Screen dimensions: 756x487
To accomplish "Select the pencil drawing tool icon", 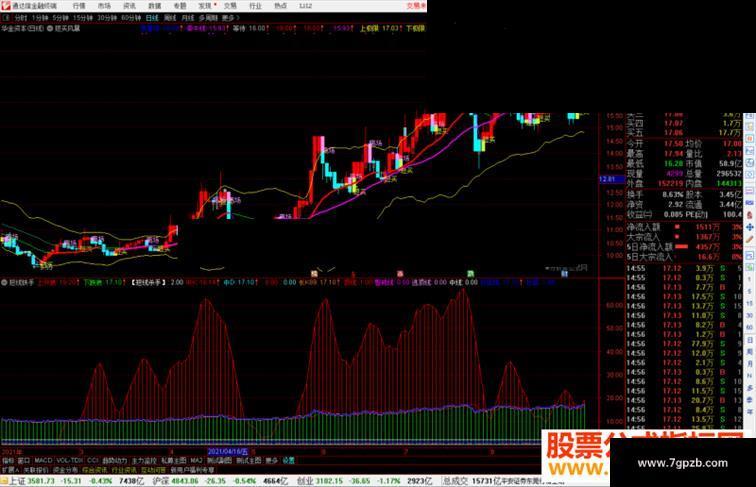I will click(750, 239).
